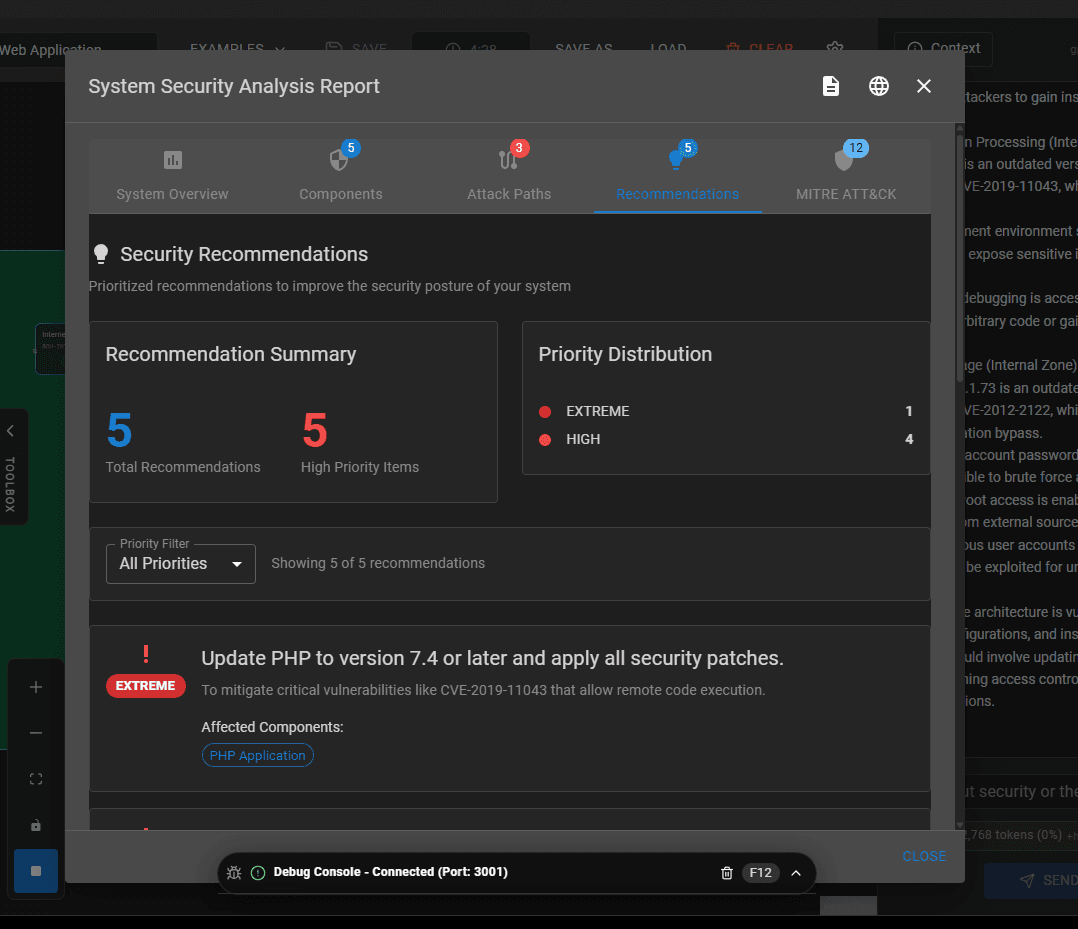Viewport: 1078px width, 929px height.
Task: Click the "Affected Components:" label
Action: (272, 727)
